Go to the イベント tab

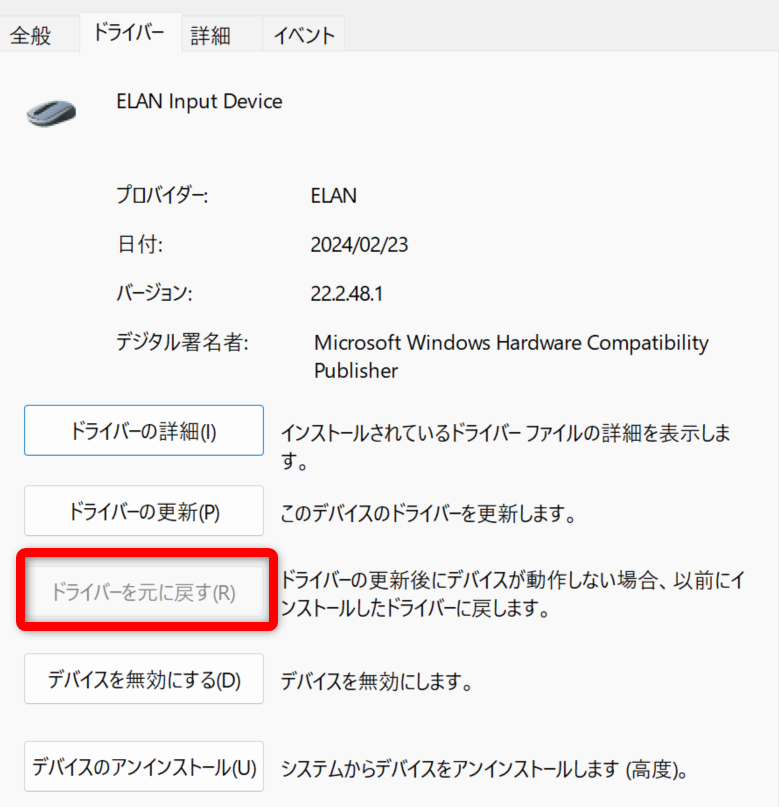pyautogui.click(x=304, y=36)
